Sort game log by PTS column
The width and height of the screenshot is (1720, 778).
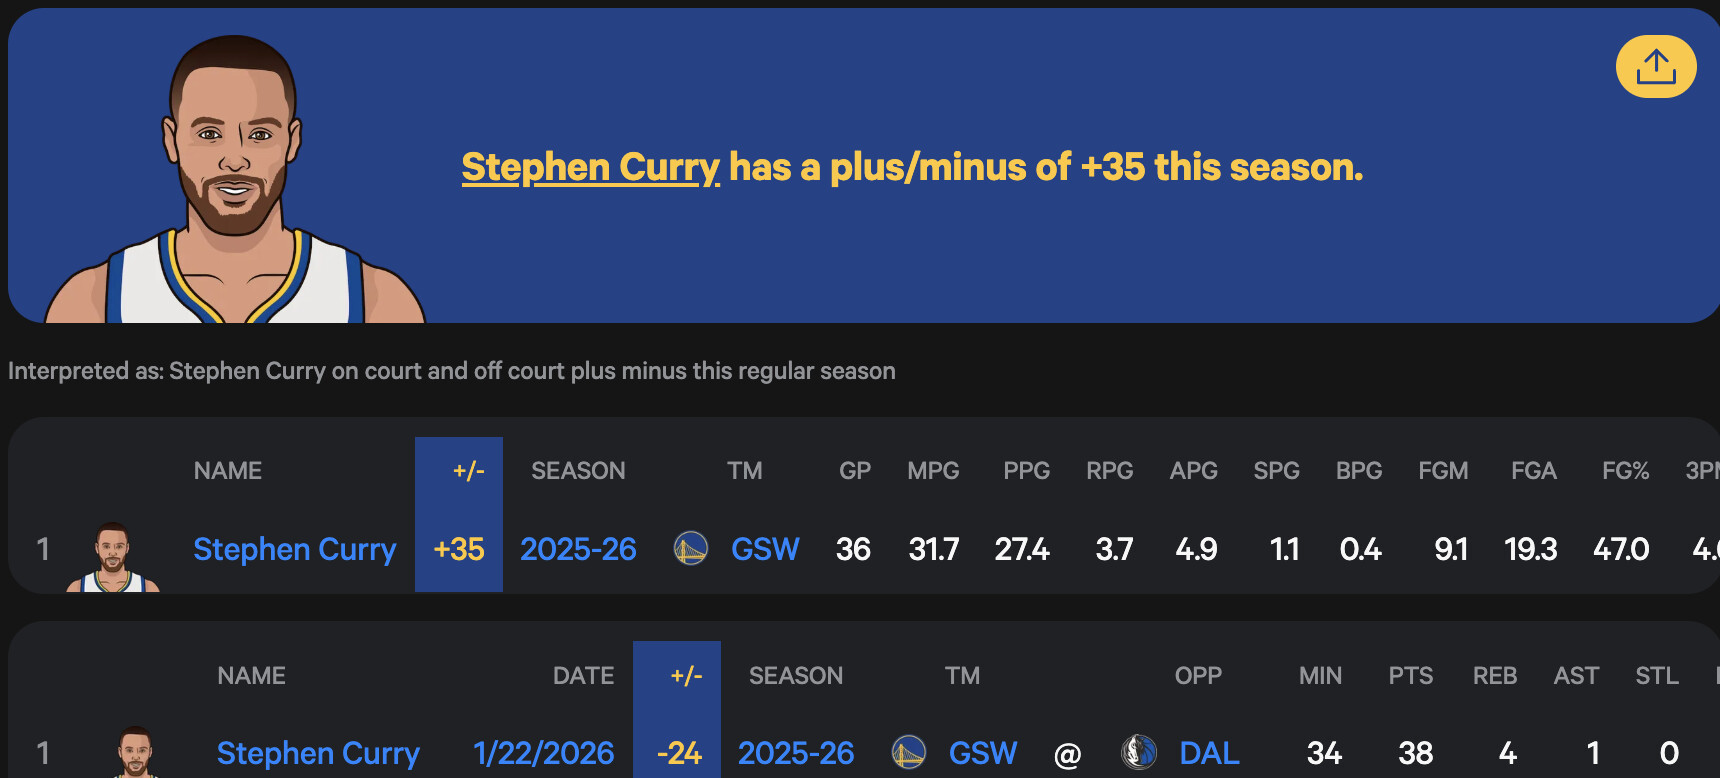pos(1410,676)
